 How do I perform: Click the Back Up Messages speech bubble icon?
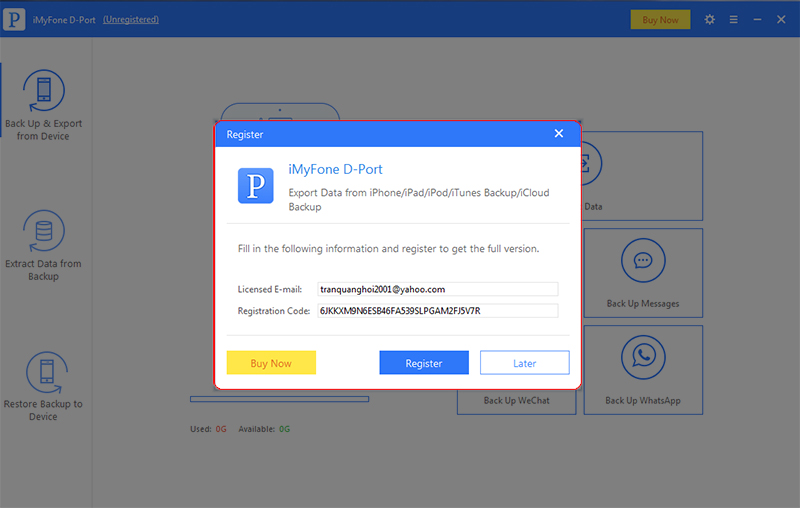tap(643, 260)
